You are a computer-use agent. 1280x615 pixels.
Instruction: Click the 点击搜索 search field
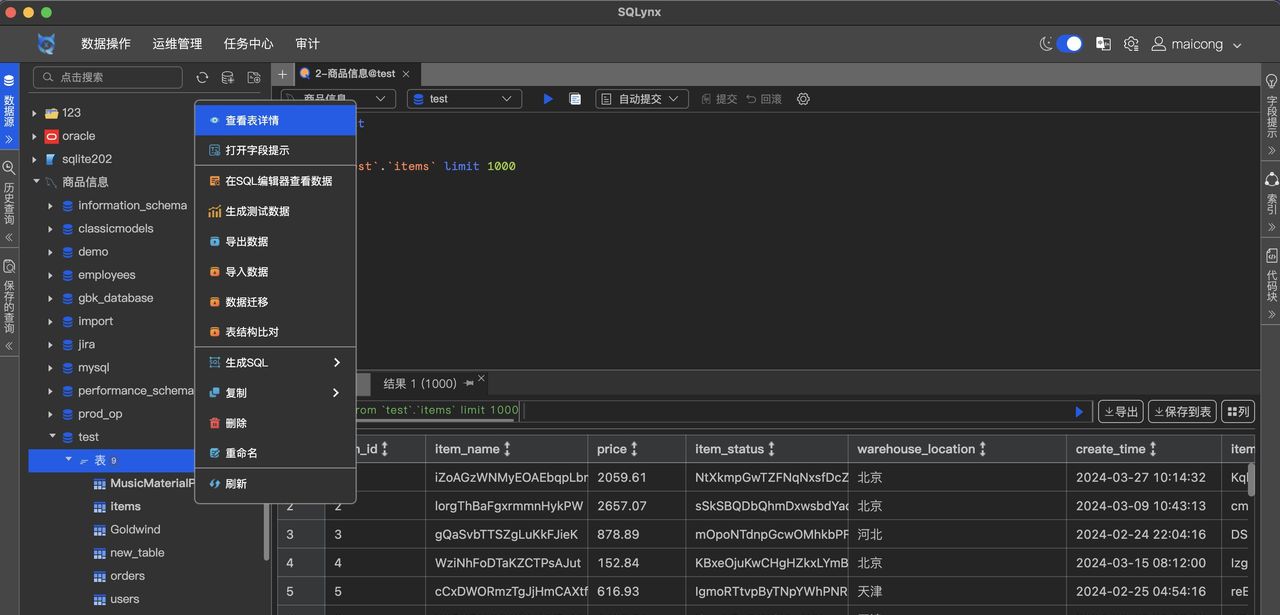click(x=108, y=77)
